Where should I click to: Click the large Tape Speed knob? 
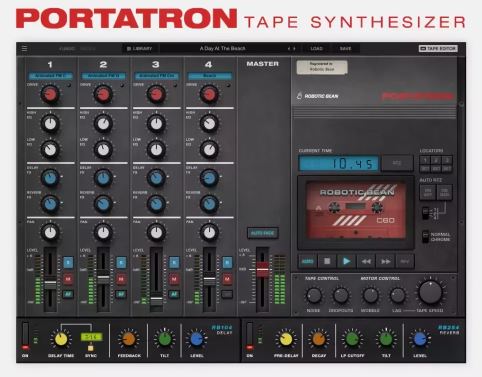point(430,292)
